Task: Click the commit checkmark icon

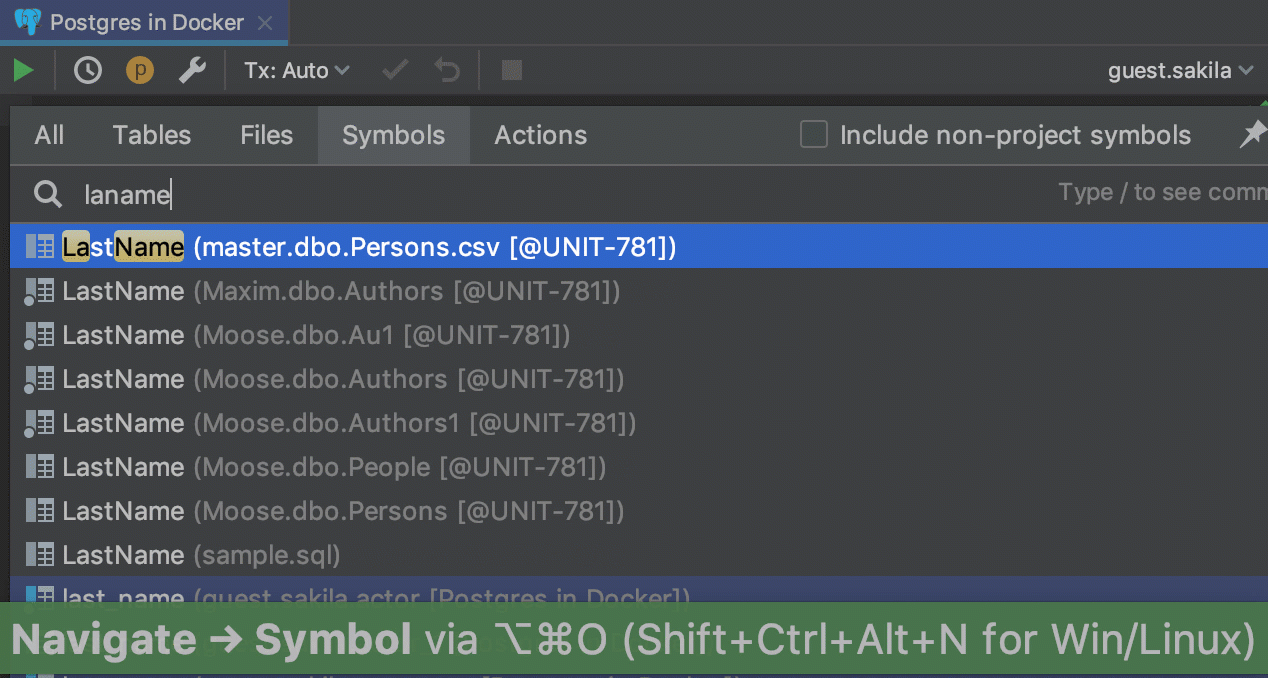Action: click(396, 70)
